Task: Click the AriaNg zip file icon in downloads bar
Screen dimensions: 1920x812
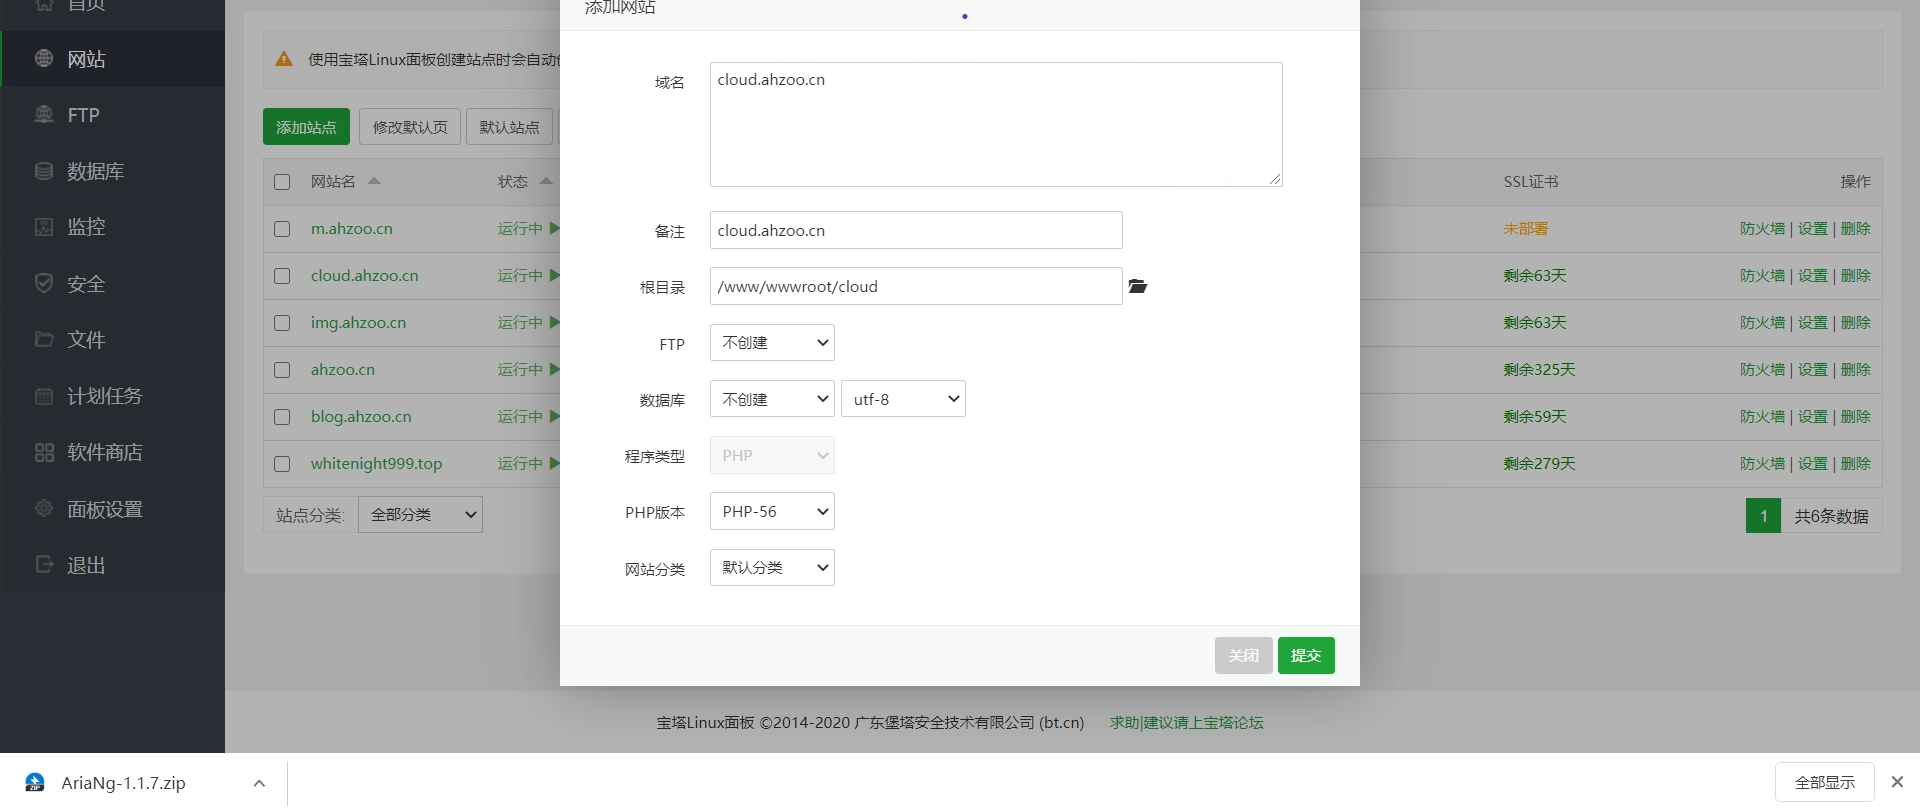Action: pyautogui.click(x=35, y=783)
